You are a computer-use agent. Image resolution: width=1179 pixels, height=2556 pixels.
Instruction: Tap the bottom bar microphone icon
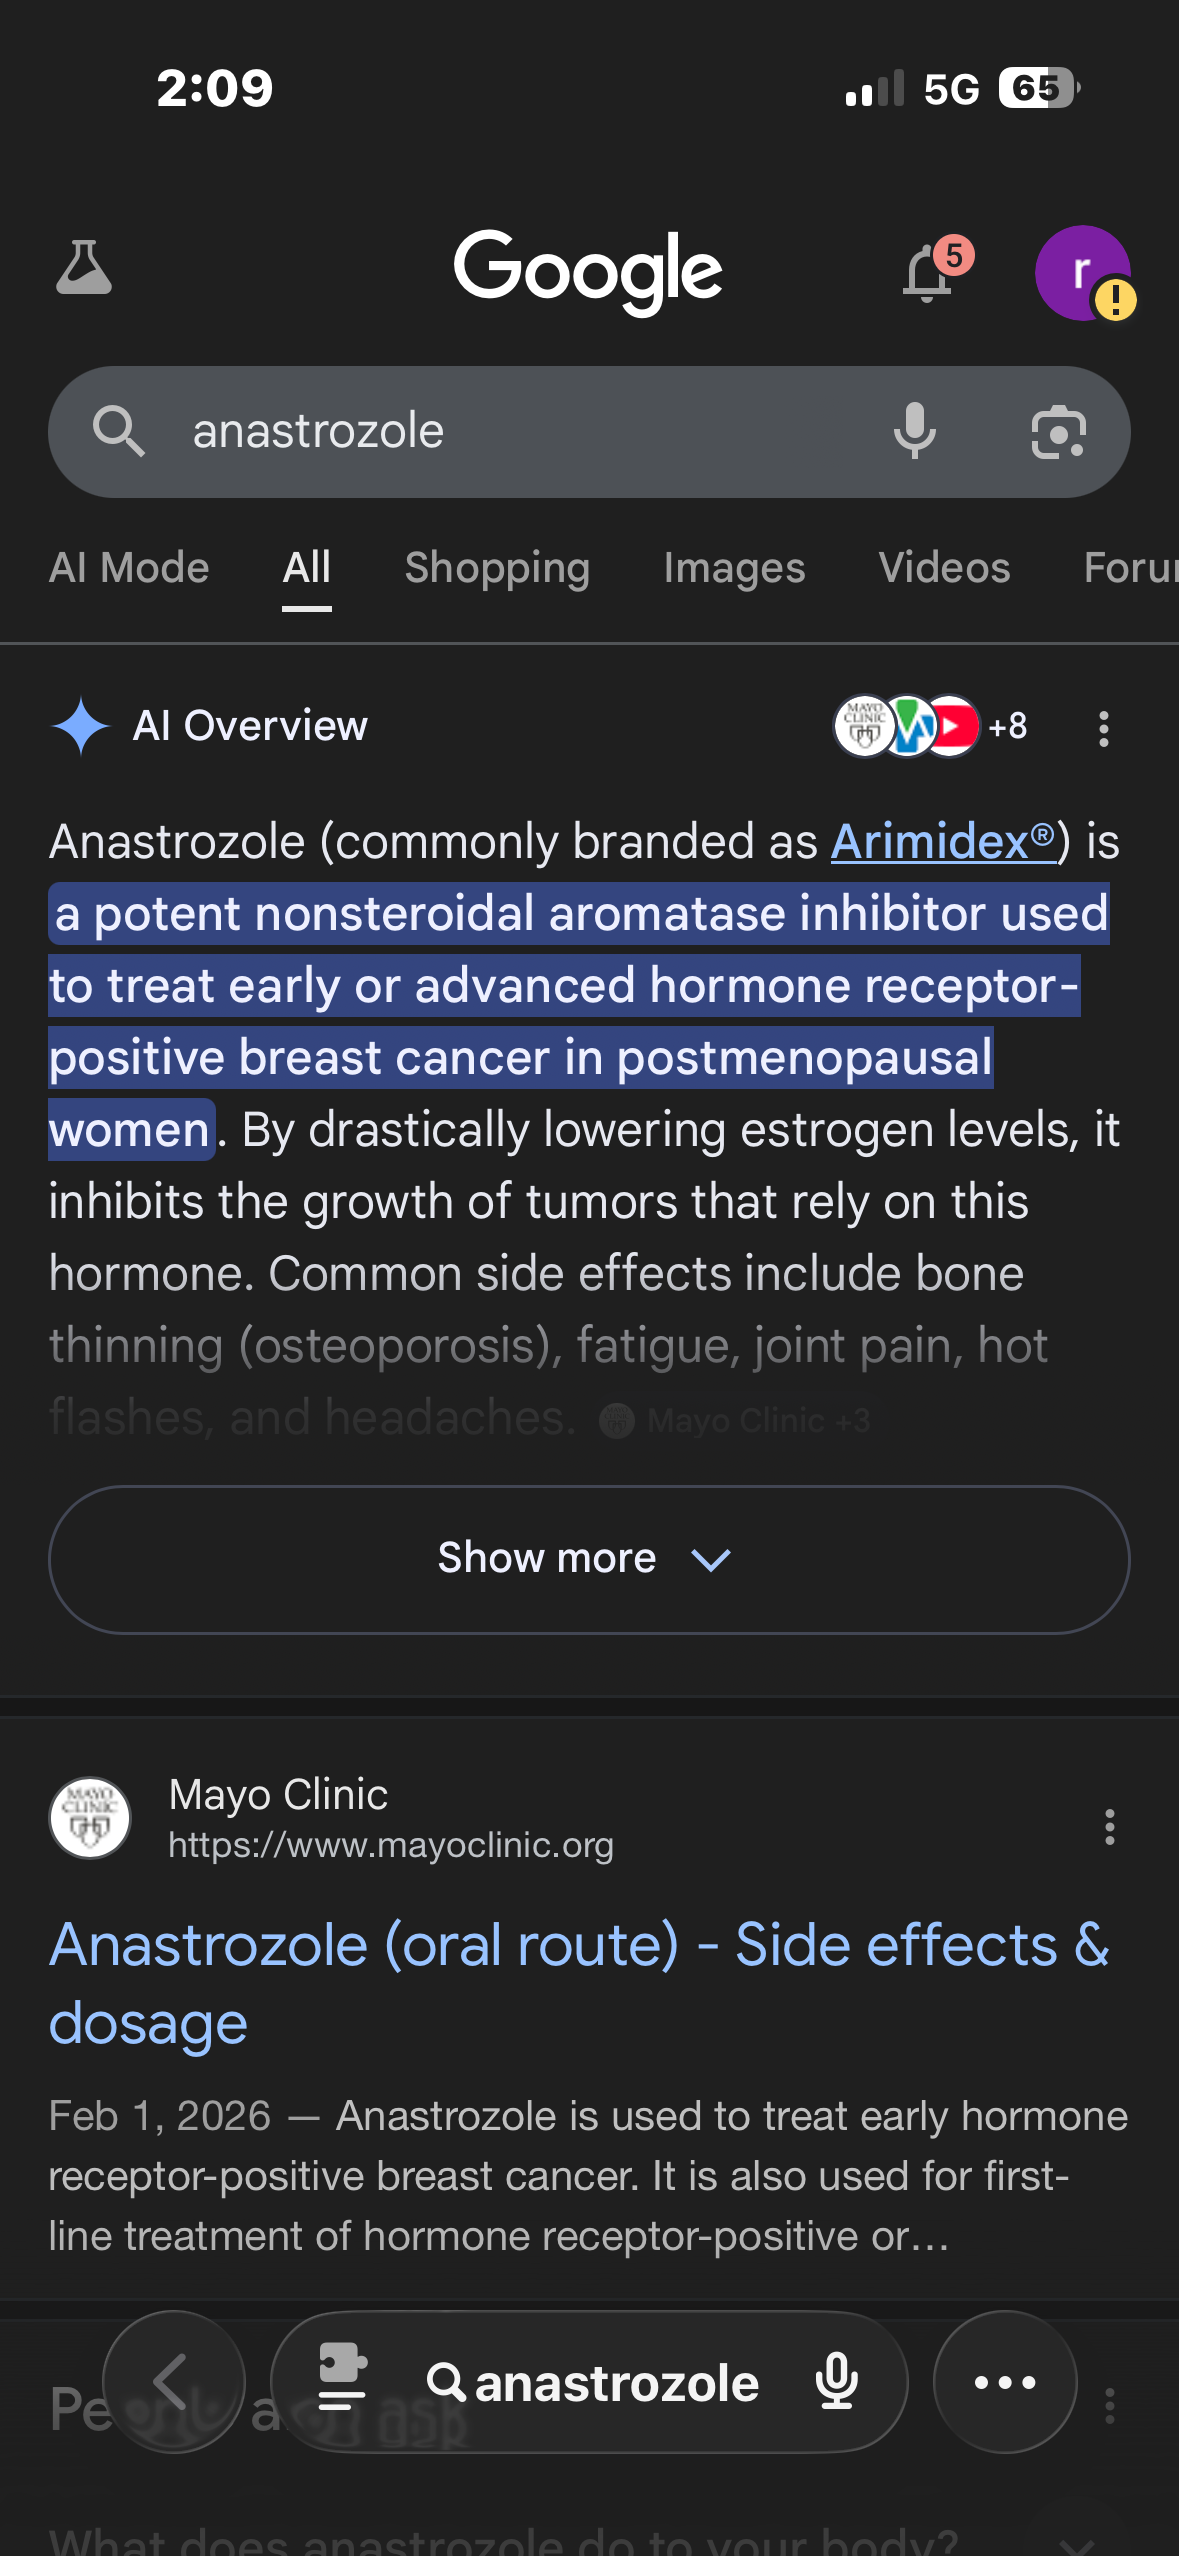tap(836, 2381)
